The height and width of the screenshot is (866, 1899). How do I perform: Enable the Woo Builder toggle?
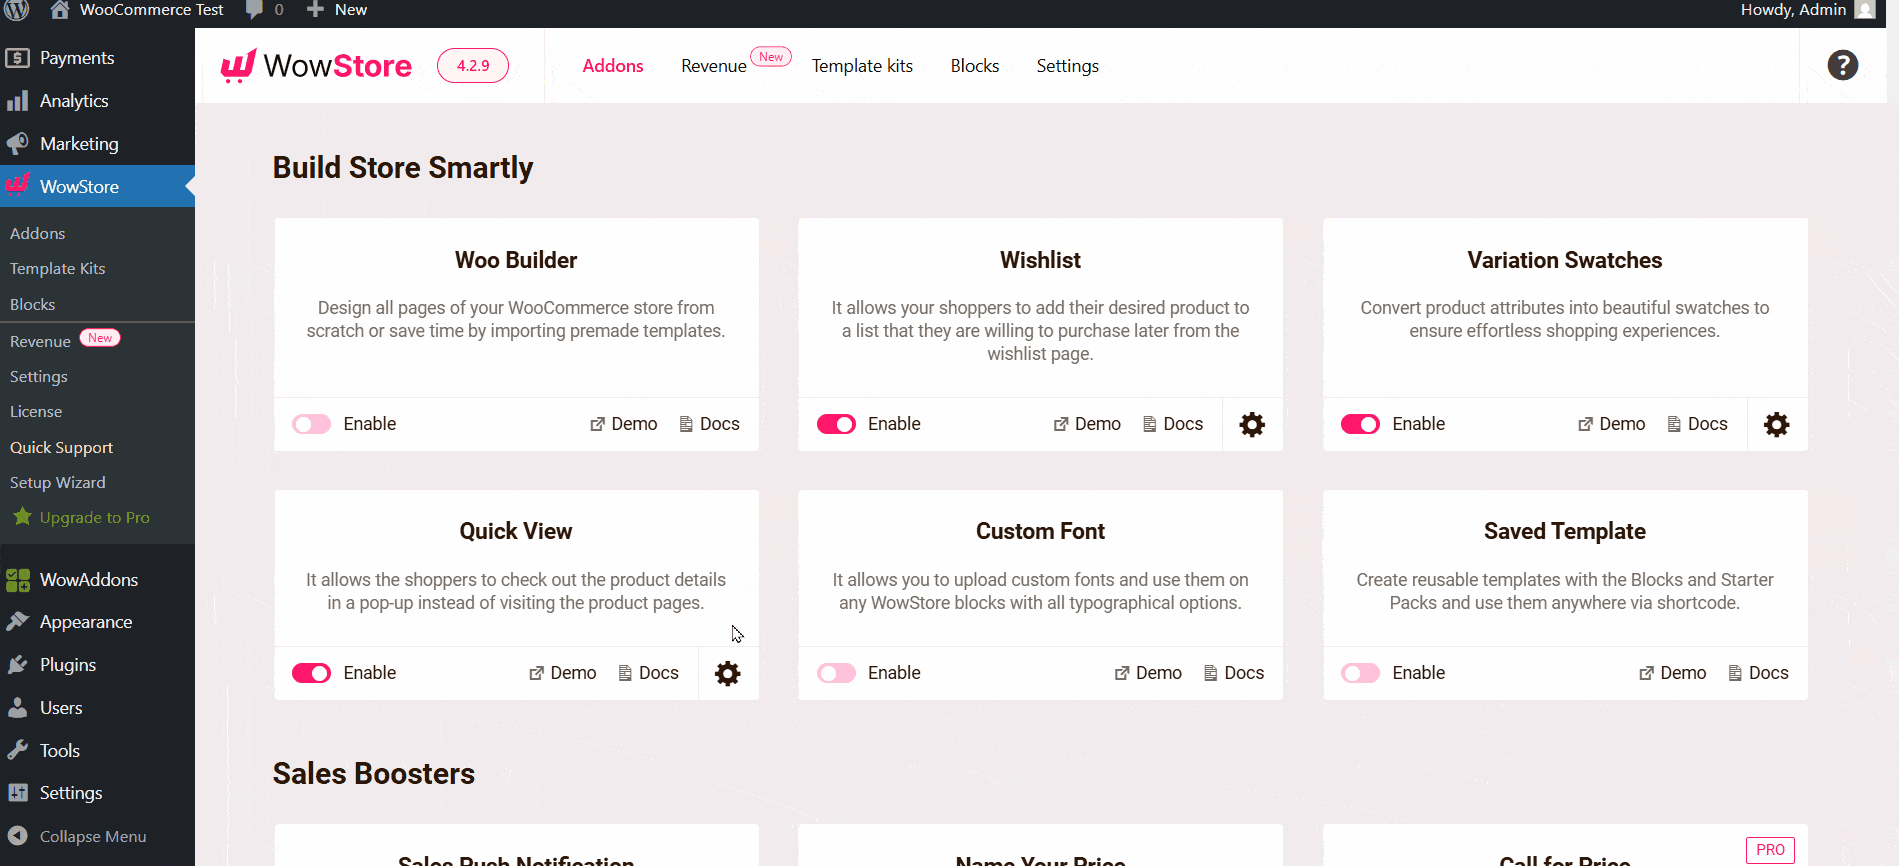tap(311, 424)
